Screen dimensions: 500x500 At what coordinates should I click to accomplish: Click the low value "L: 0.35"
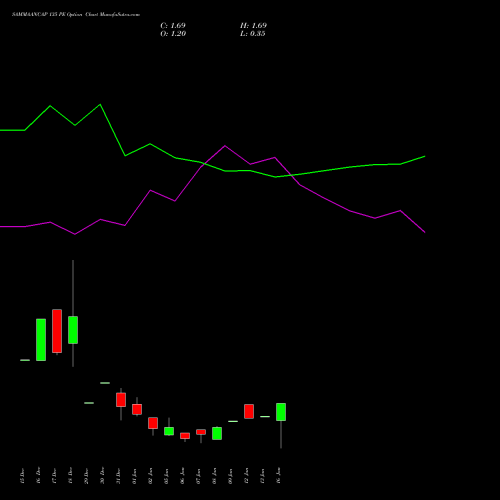(253, 34)
